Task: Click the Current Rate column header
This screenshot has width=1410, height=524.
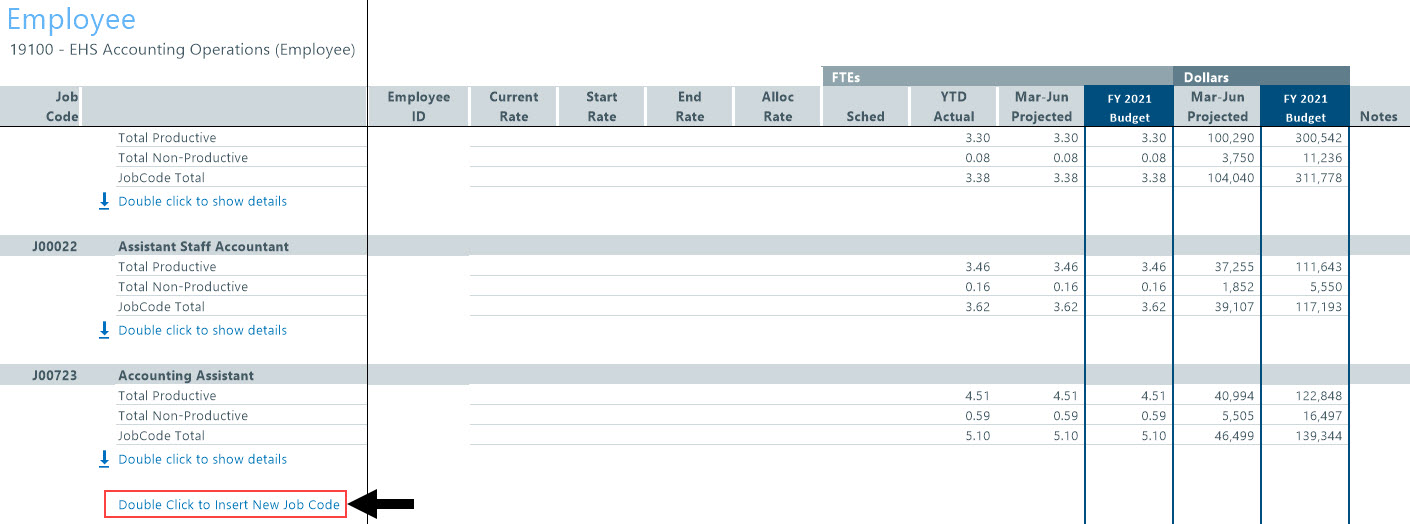Action: point(514,106)
